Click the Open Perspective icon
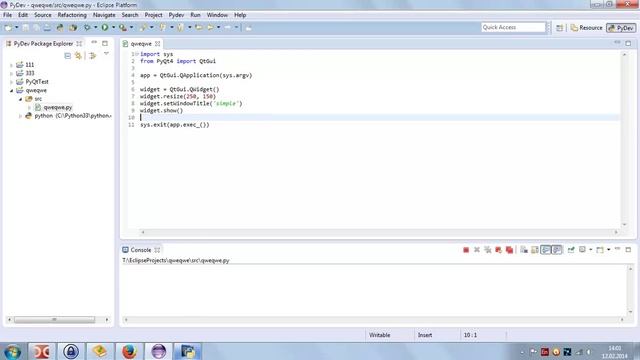The image size is (640, 360). pyautogui.click(x=560, y=28)
